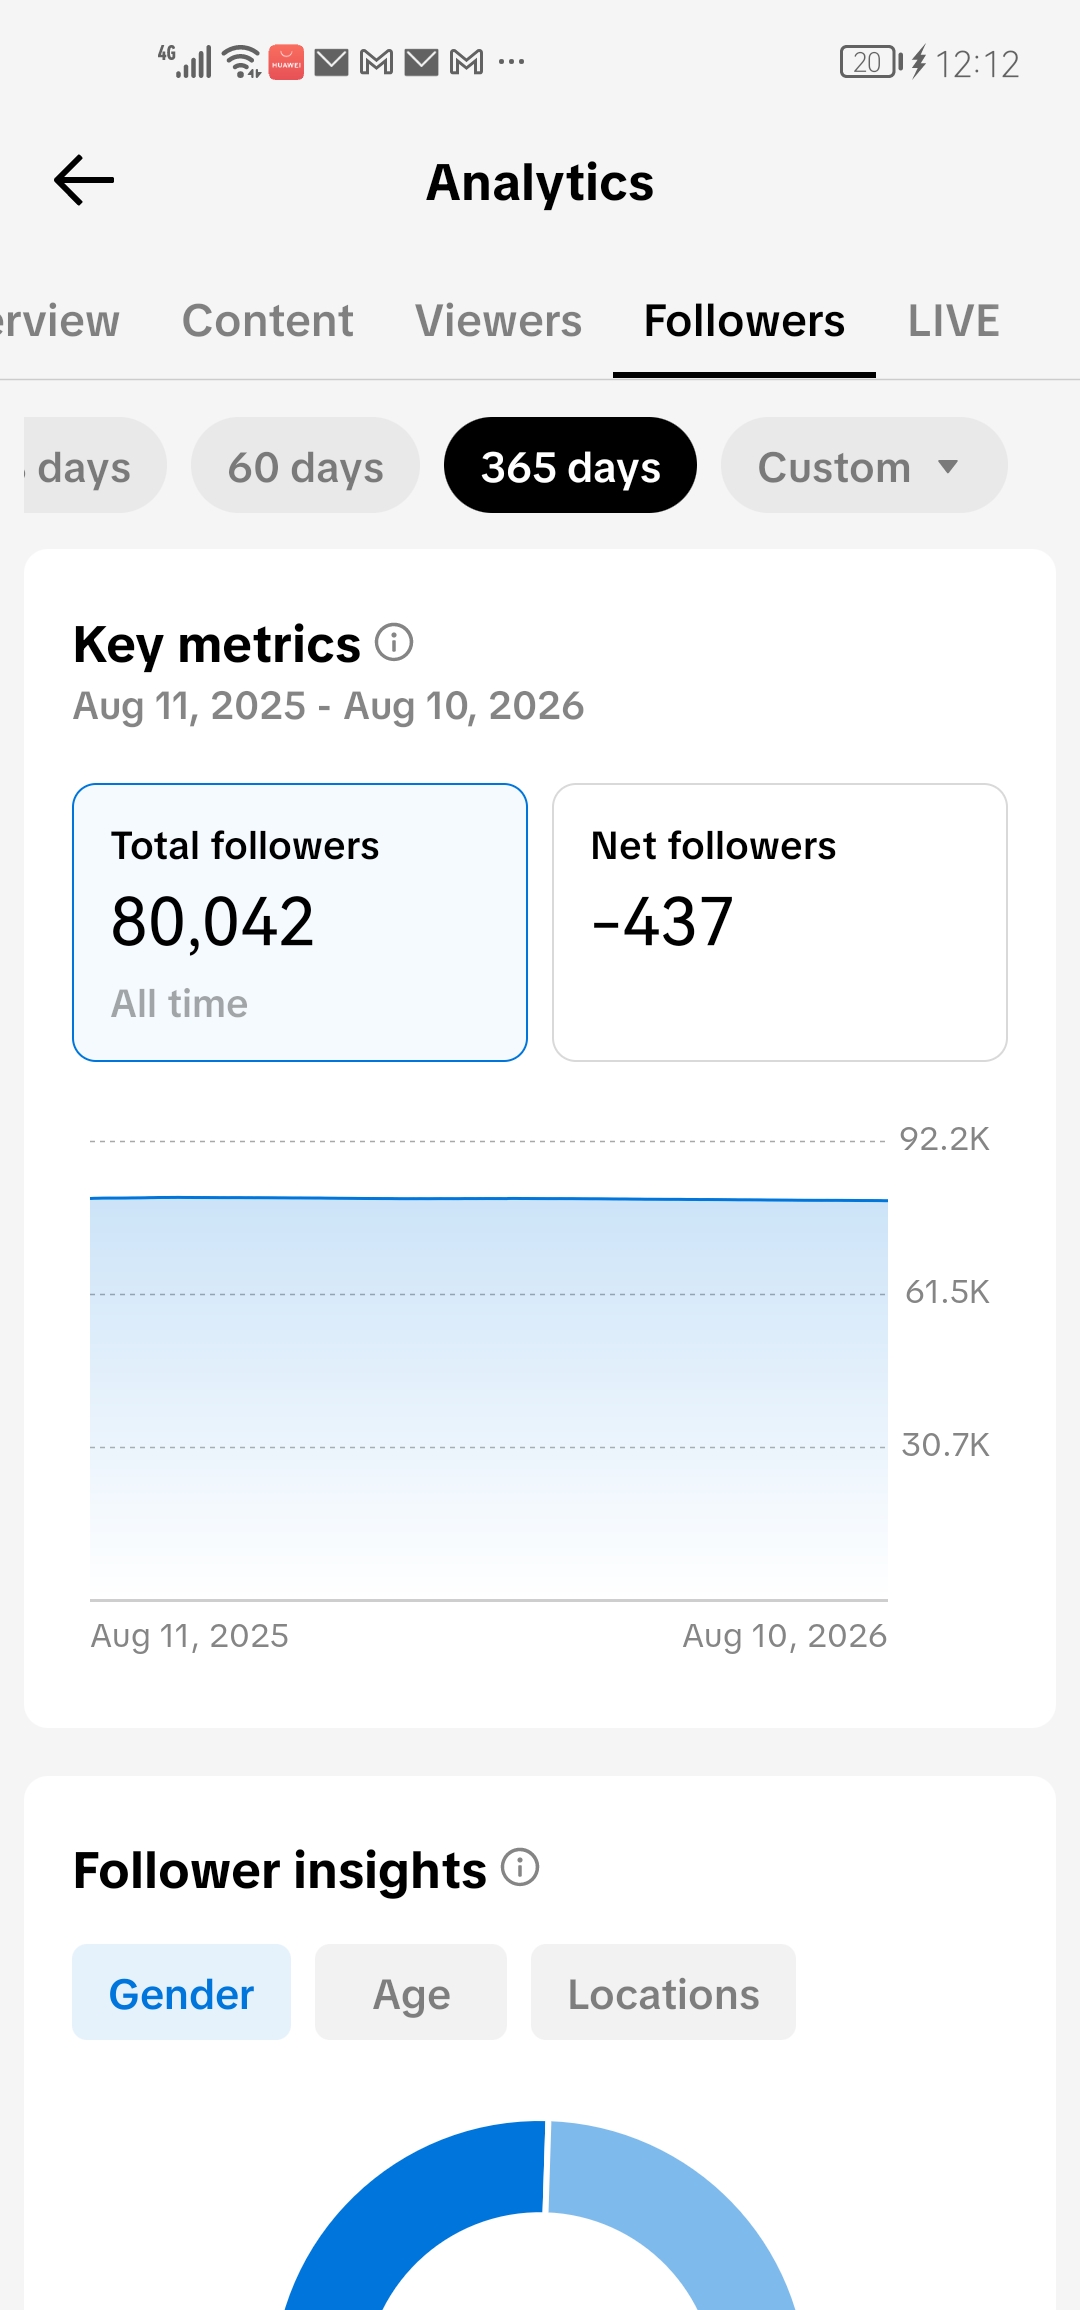Switch to the Viewers tab
The height and width of the screenshot is (2310, 1080).
(498, 321)
